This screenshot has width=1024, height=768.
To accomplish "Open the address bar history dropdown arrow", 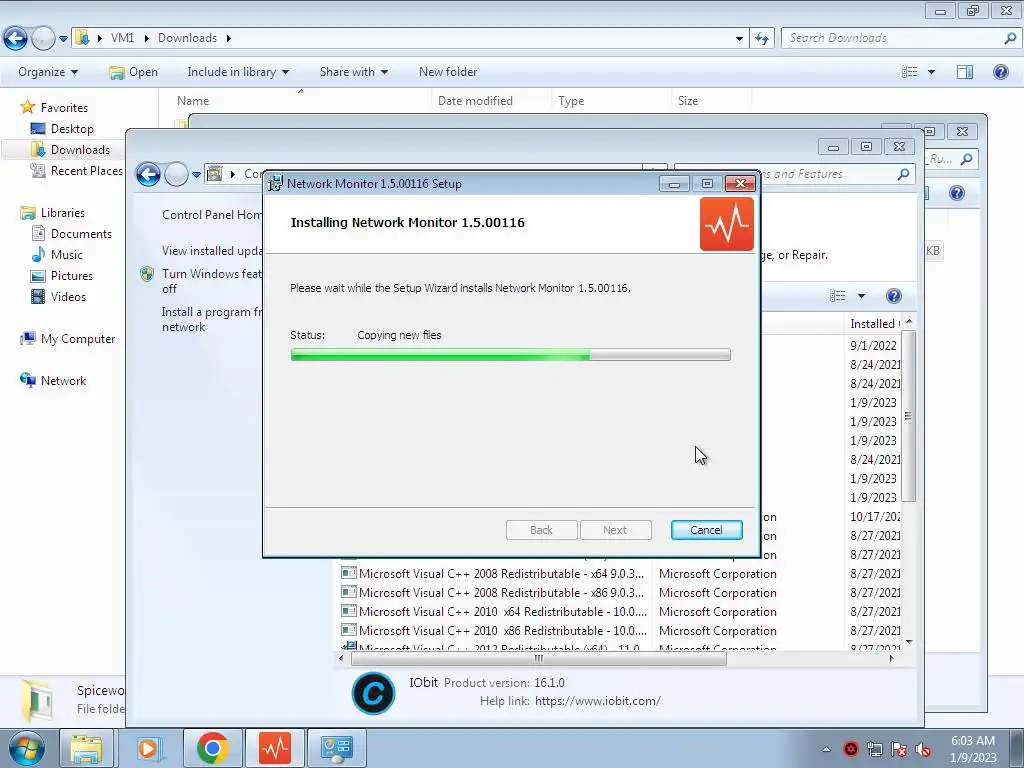I will click(x=739, y=39).
